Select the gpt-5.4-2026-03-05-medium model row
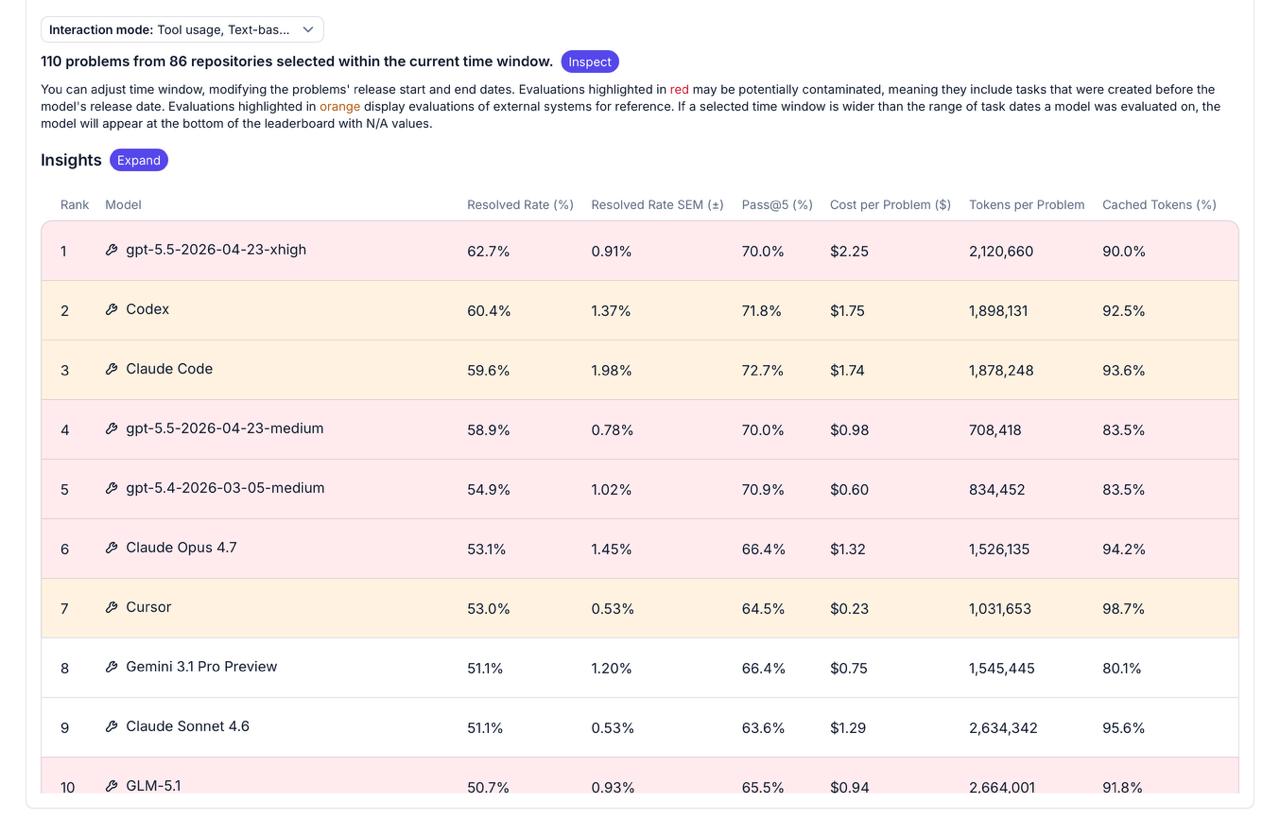The width and height of the screenshot is (1280, 820). click(640, 489)
